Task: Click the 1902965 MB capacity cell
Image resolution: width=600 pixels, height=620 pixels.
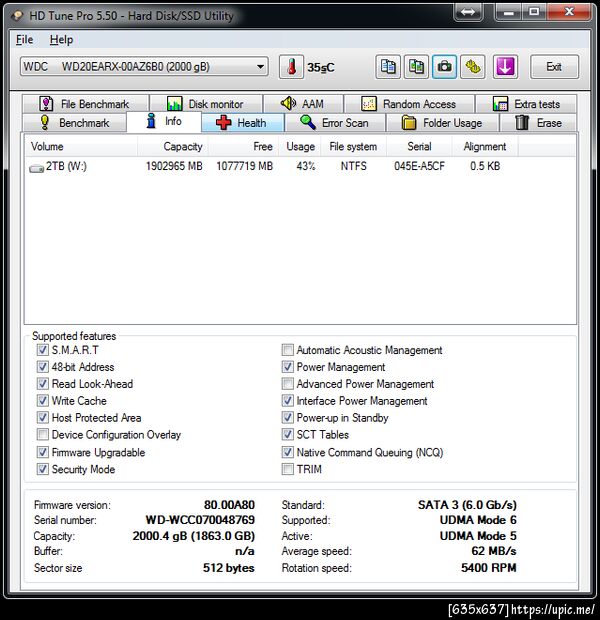Action: pyautogui.click(x=174, y=166)
